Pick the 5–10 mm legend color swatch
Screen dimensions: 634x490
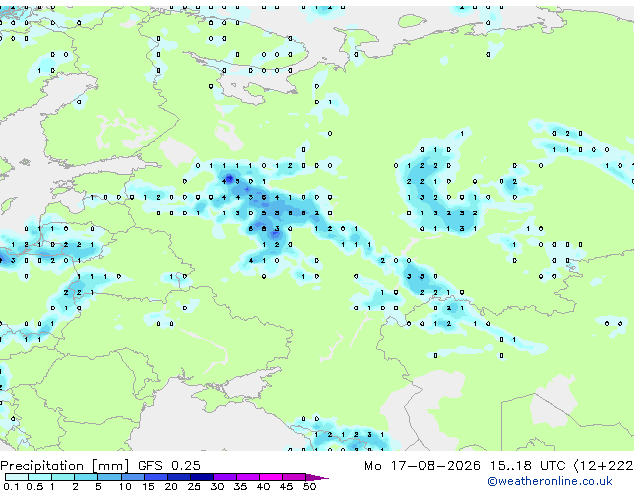(109, 477)
